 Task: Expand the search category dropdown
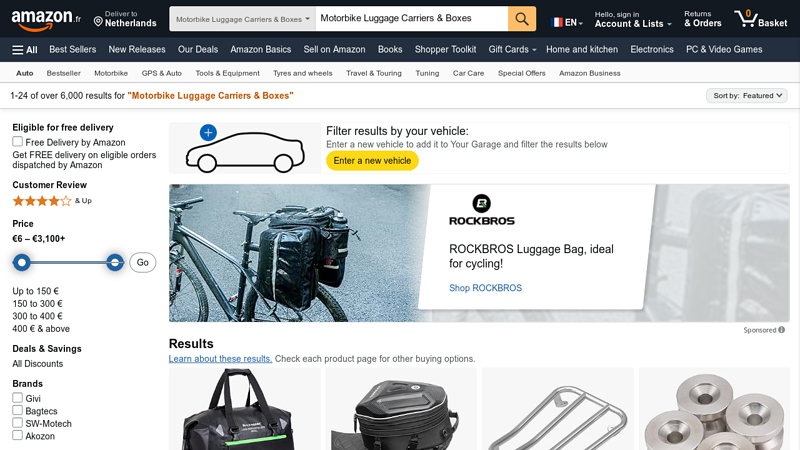point(242,19)
